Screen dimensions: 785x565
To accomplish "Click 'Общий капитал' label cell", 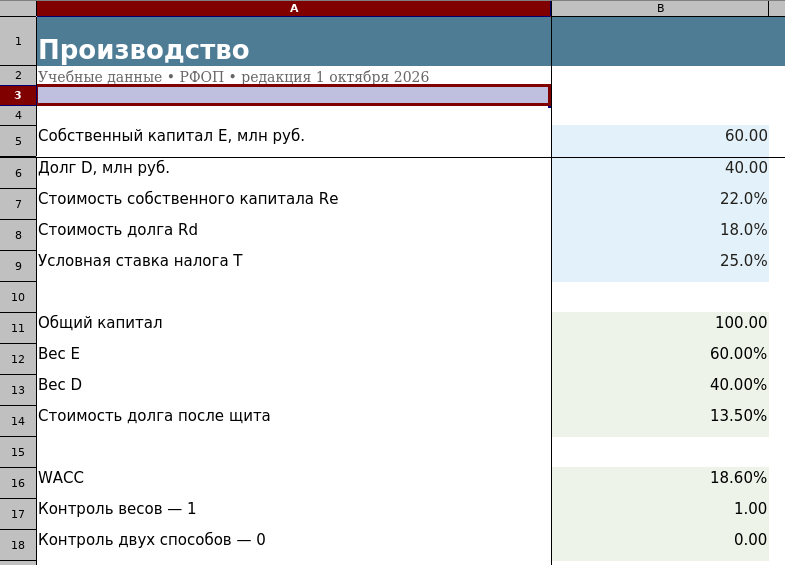I will click(x=294, y=328).
